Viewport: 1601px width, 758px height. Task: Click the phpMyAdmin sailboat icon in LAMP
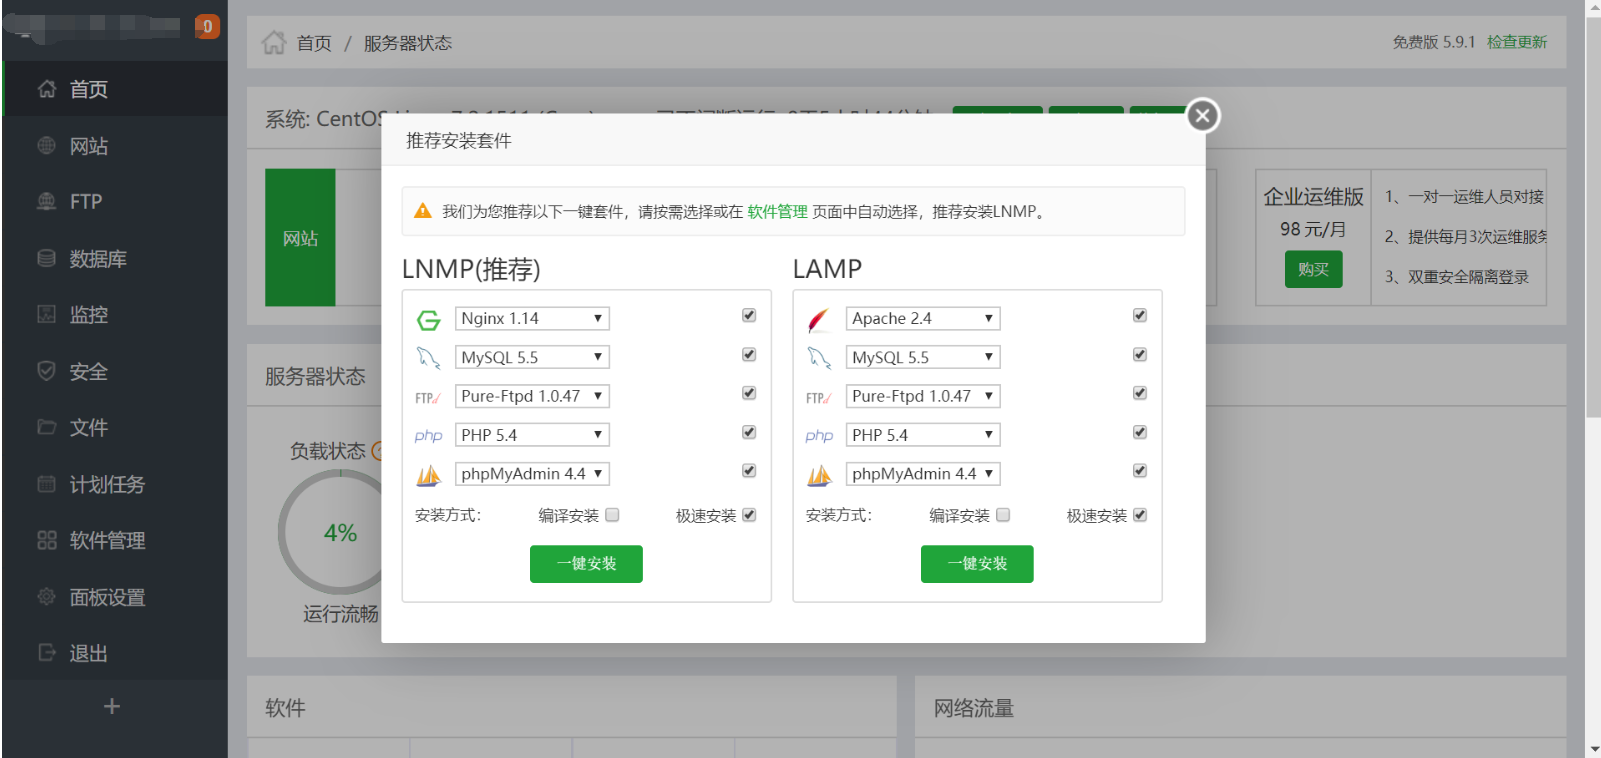click(x=819, y=476)
